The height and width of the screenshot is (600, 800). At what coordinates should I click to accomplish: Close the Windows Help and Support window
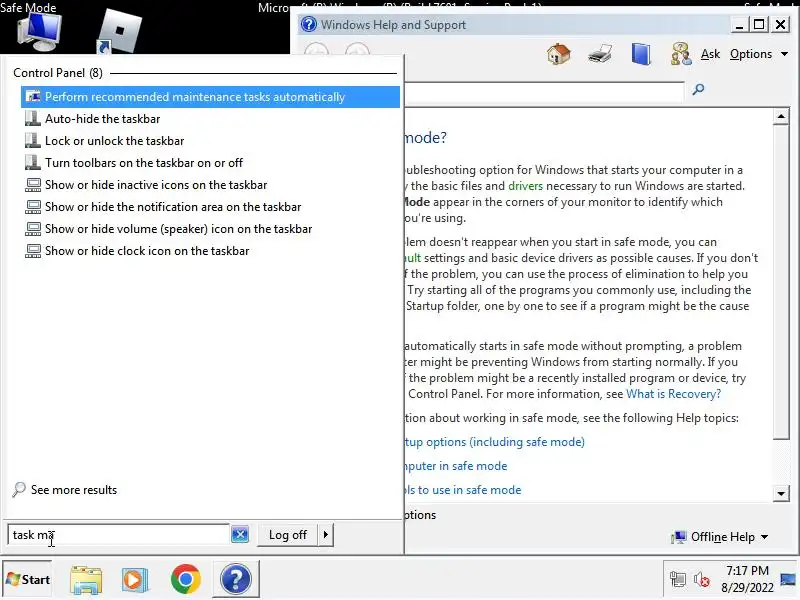(x=781, y=24)
